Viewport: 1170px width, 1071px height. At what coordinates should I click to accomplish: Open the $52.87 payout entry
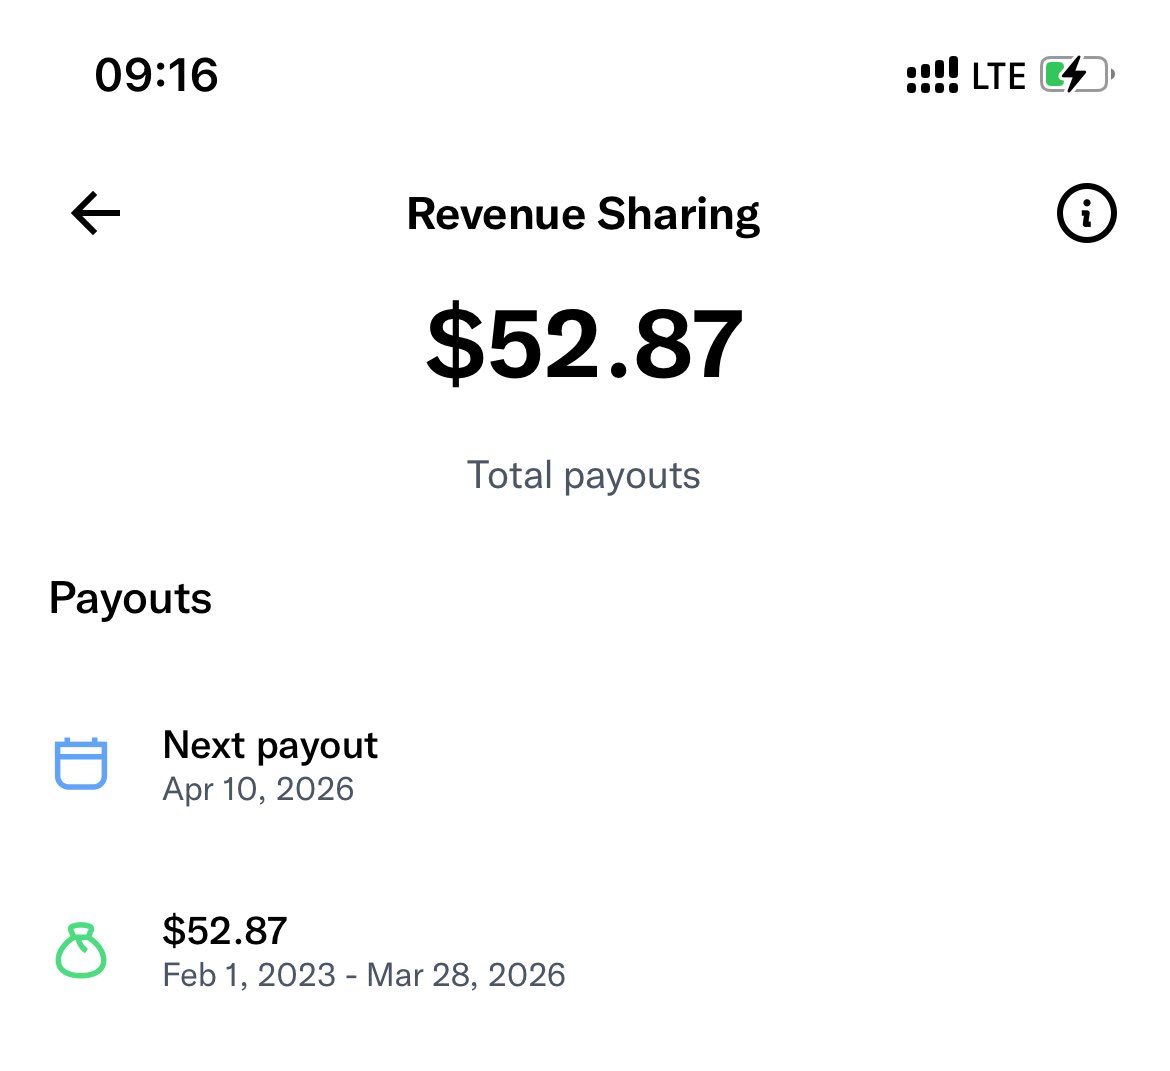(585, 952)
